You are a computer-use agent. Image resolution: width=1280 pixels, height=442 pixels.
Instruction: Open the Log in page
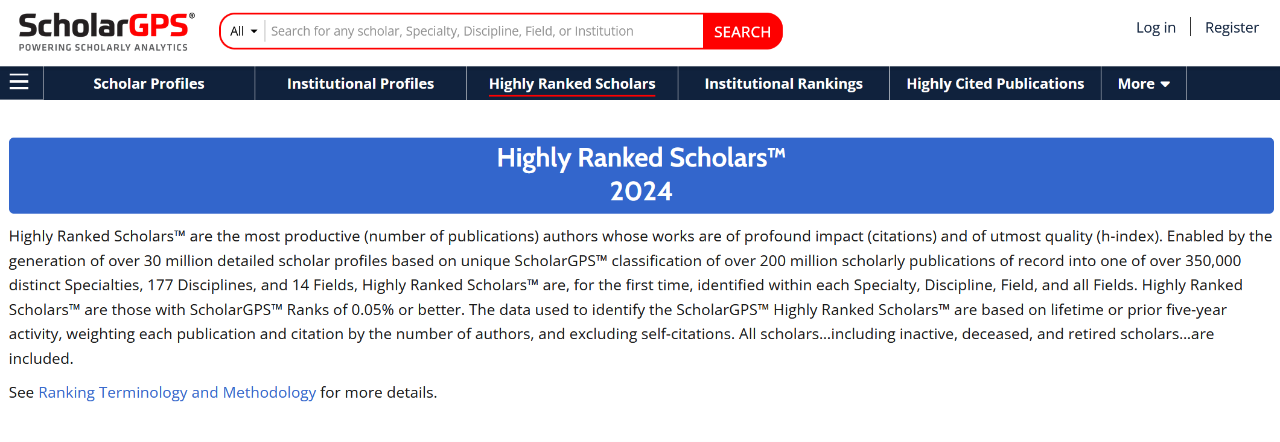coord(1155,27)
